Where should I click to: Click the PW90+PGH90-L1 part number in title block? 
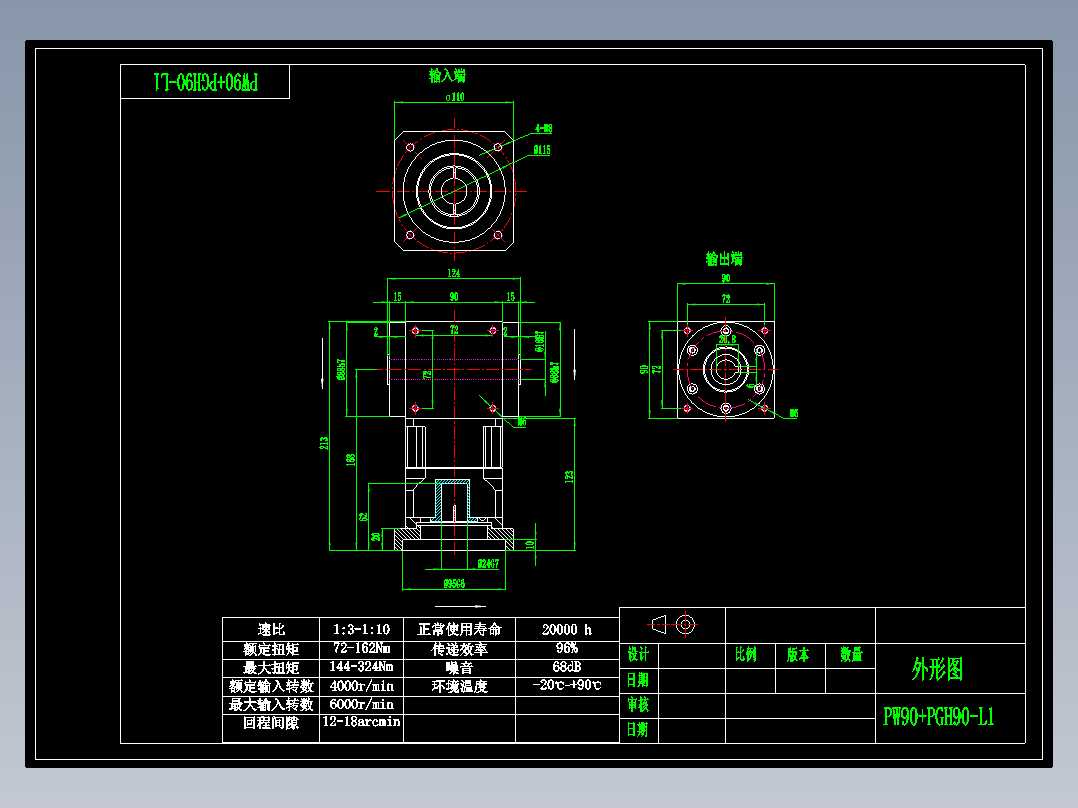tap(937, 716)
